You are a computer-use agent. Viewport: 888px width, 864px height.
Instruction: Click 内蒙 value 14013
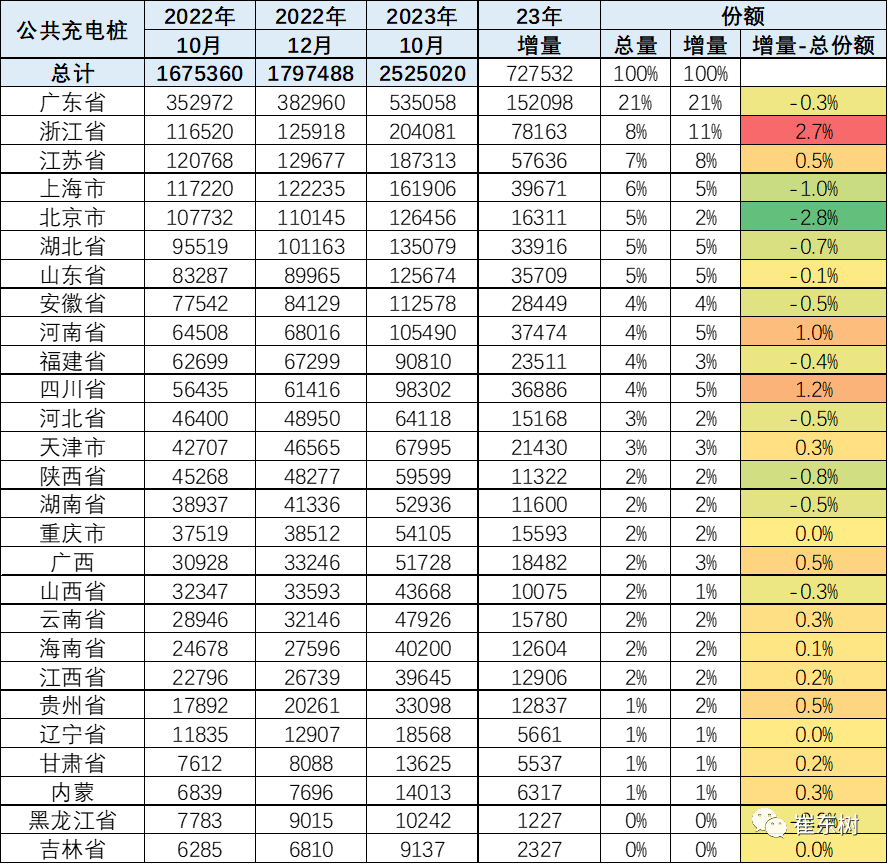click(x=422, y=792)
